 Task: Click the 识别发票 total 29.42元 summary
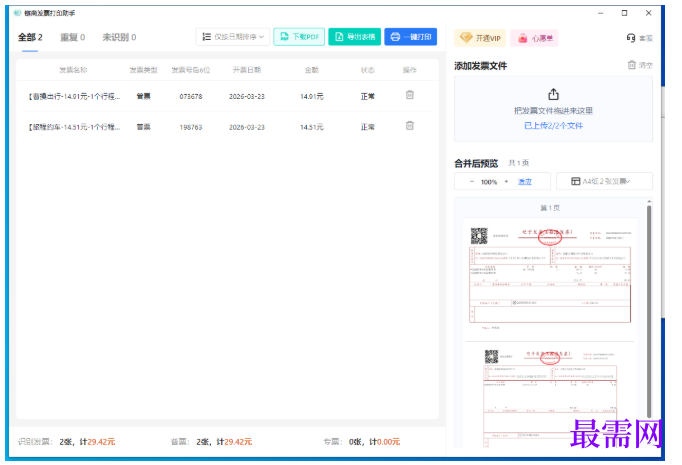coord(67,442)
